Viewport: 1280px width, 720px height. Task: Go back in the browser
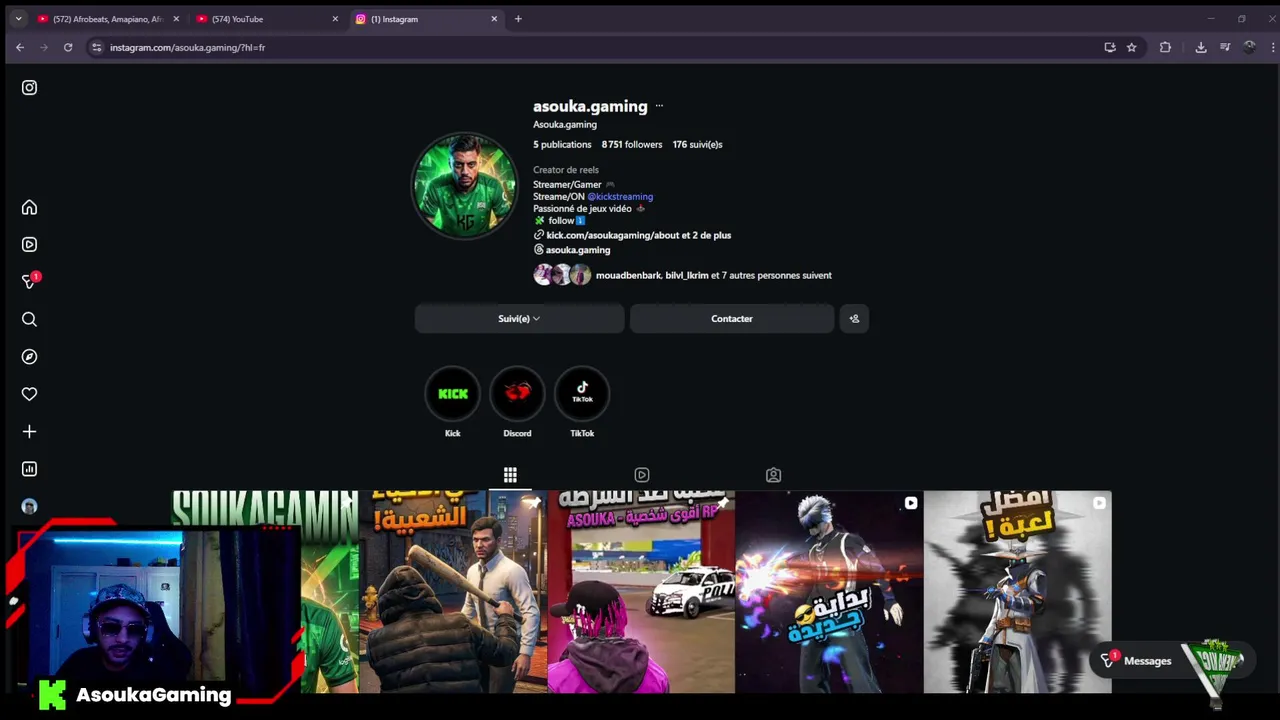pos(19,47)
